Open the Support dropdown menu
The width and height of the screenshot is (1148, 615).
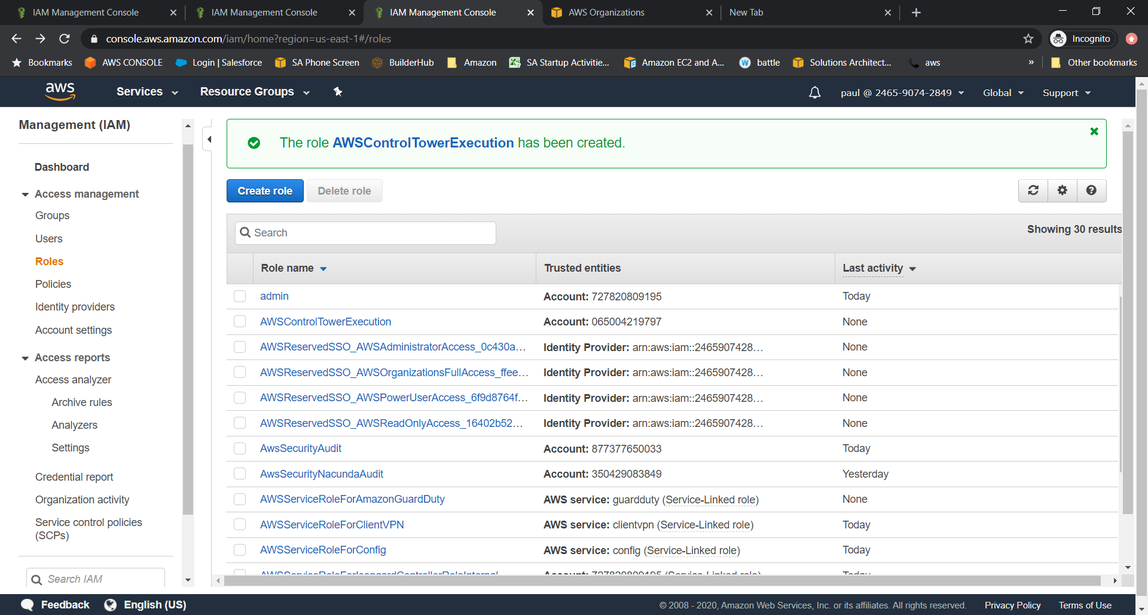click(x=1066, y=92)
